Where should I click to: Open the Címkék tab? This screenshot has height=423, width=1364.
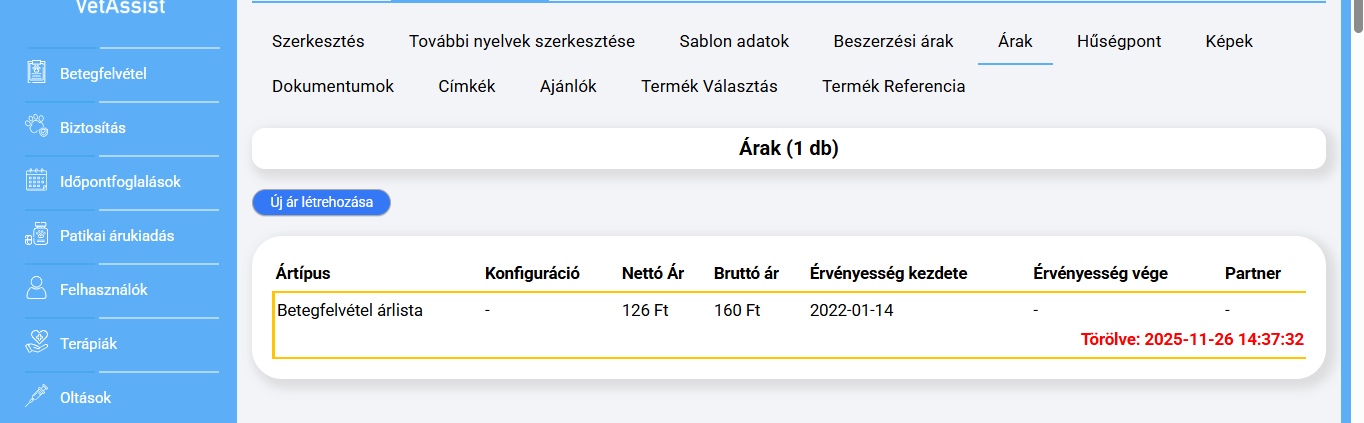click(467, 87)
